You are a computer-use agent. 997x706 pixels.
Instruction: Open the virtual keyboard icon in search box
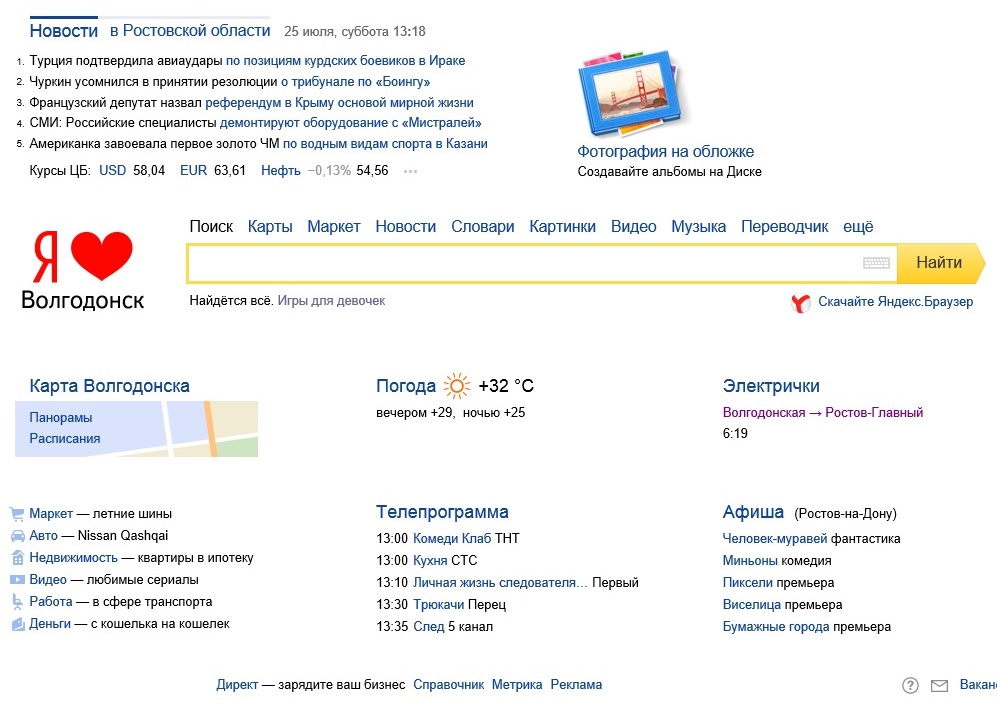tap(876, 263)
